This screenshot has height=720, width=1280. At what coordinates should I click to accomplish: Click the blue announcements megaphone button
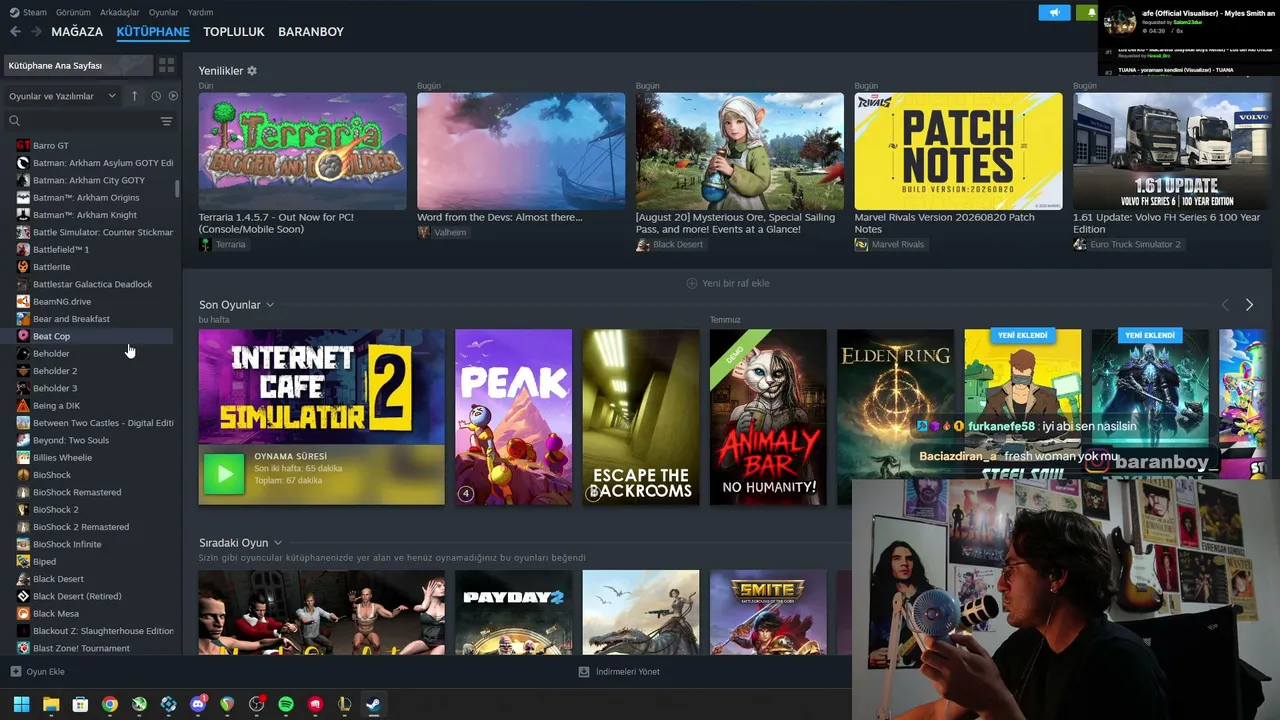click(1054, 12)
